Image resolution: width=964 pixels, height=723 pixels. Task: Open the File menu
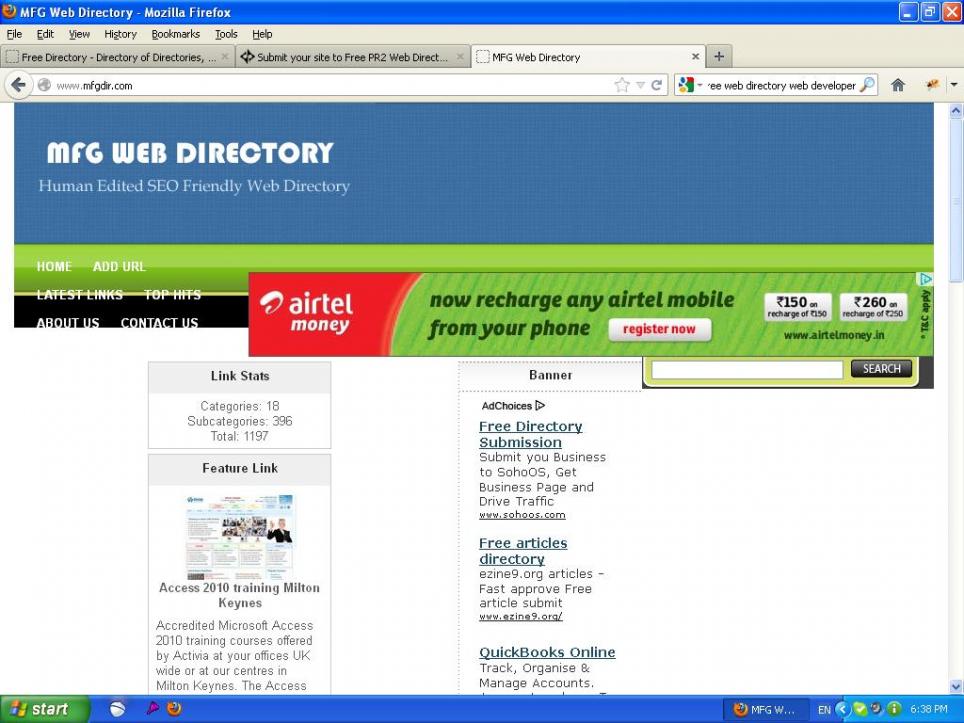14,34
